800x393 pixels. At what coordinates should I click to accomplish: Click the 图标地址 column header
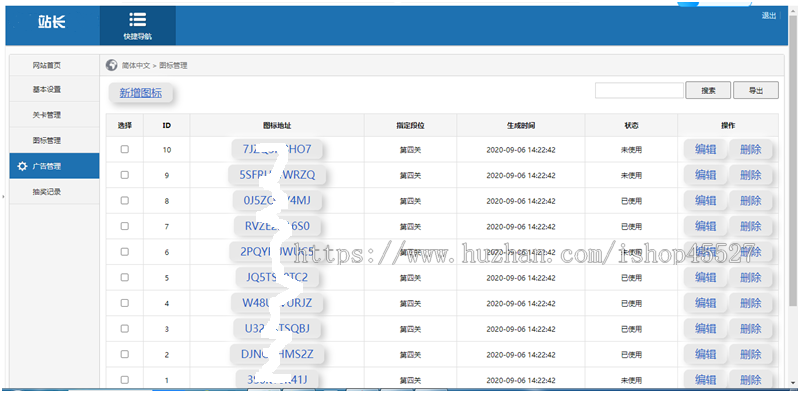[x=277, y=125]
